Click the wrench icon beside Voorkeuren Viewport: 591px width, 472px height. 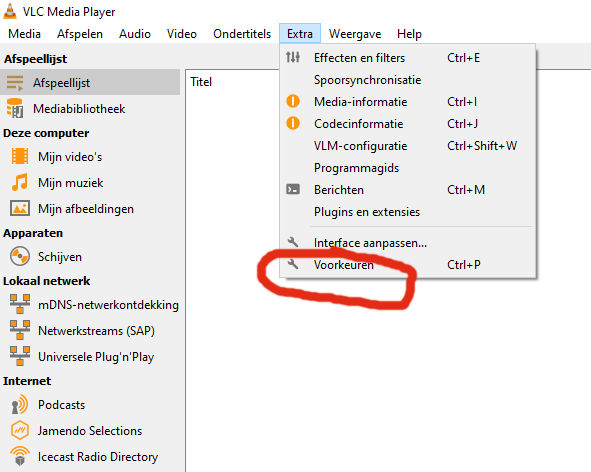[293, 264]
